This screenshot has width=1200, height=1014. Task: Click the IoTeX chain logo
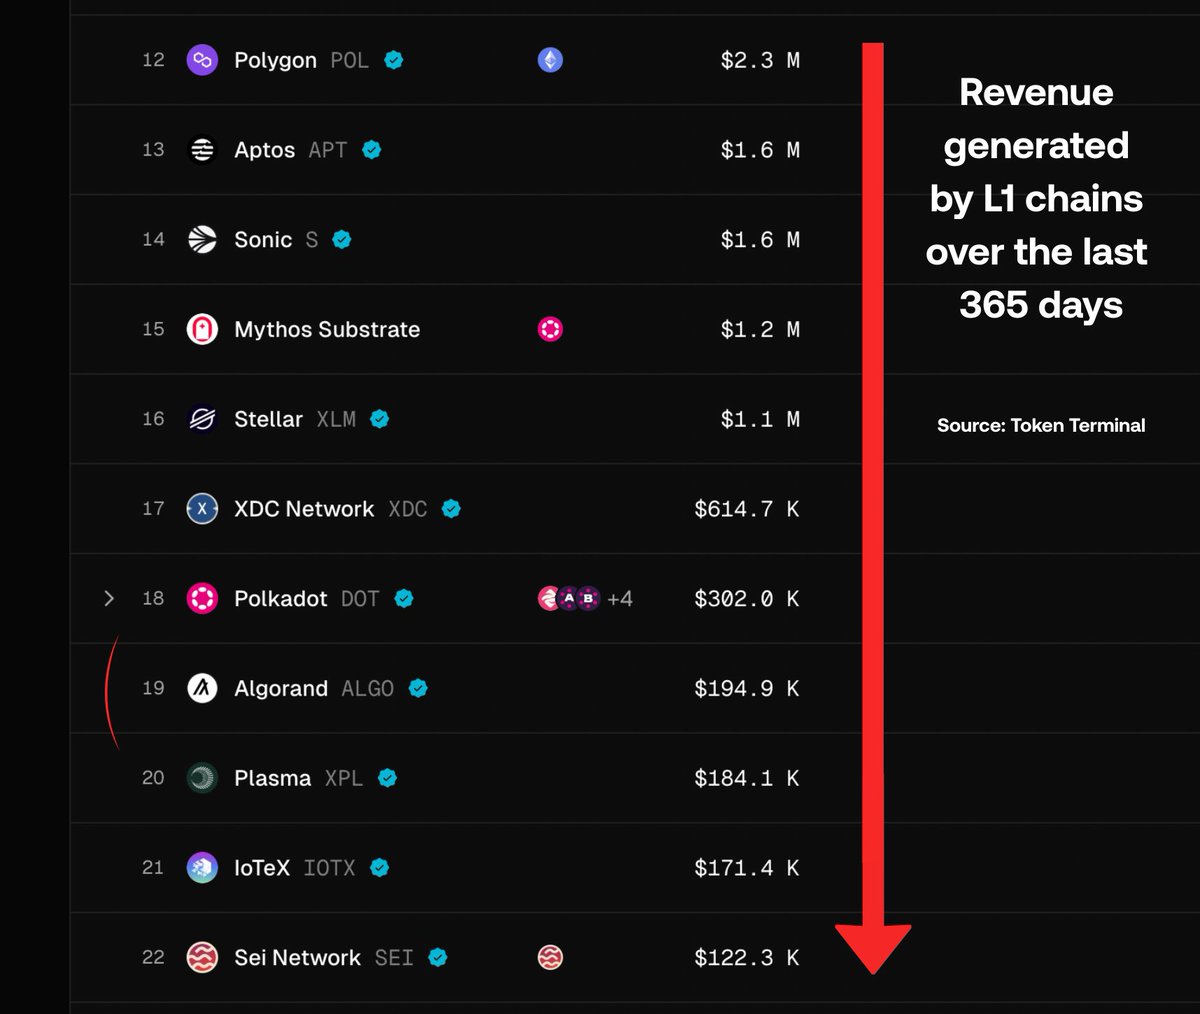[201, 868]
